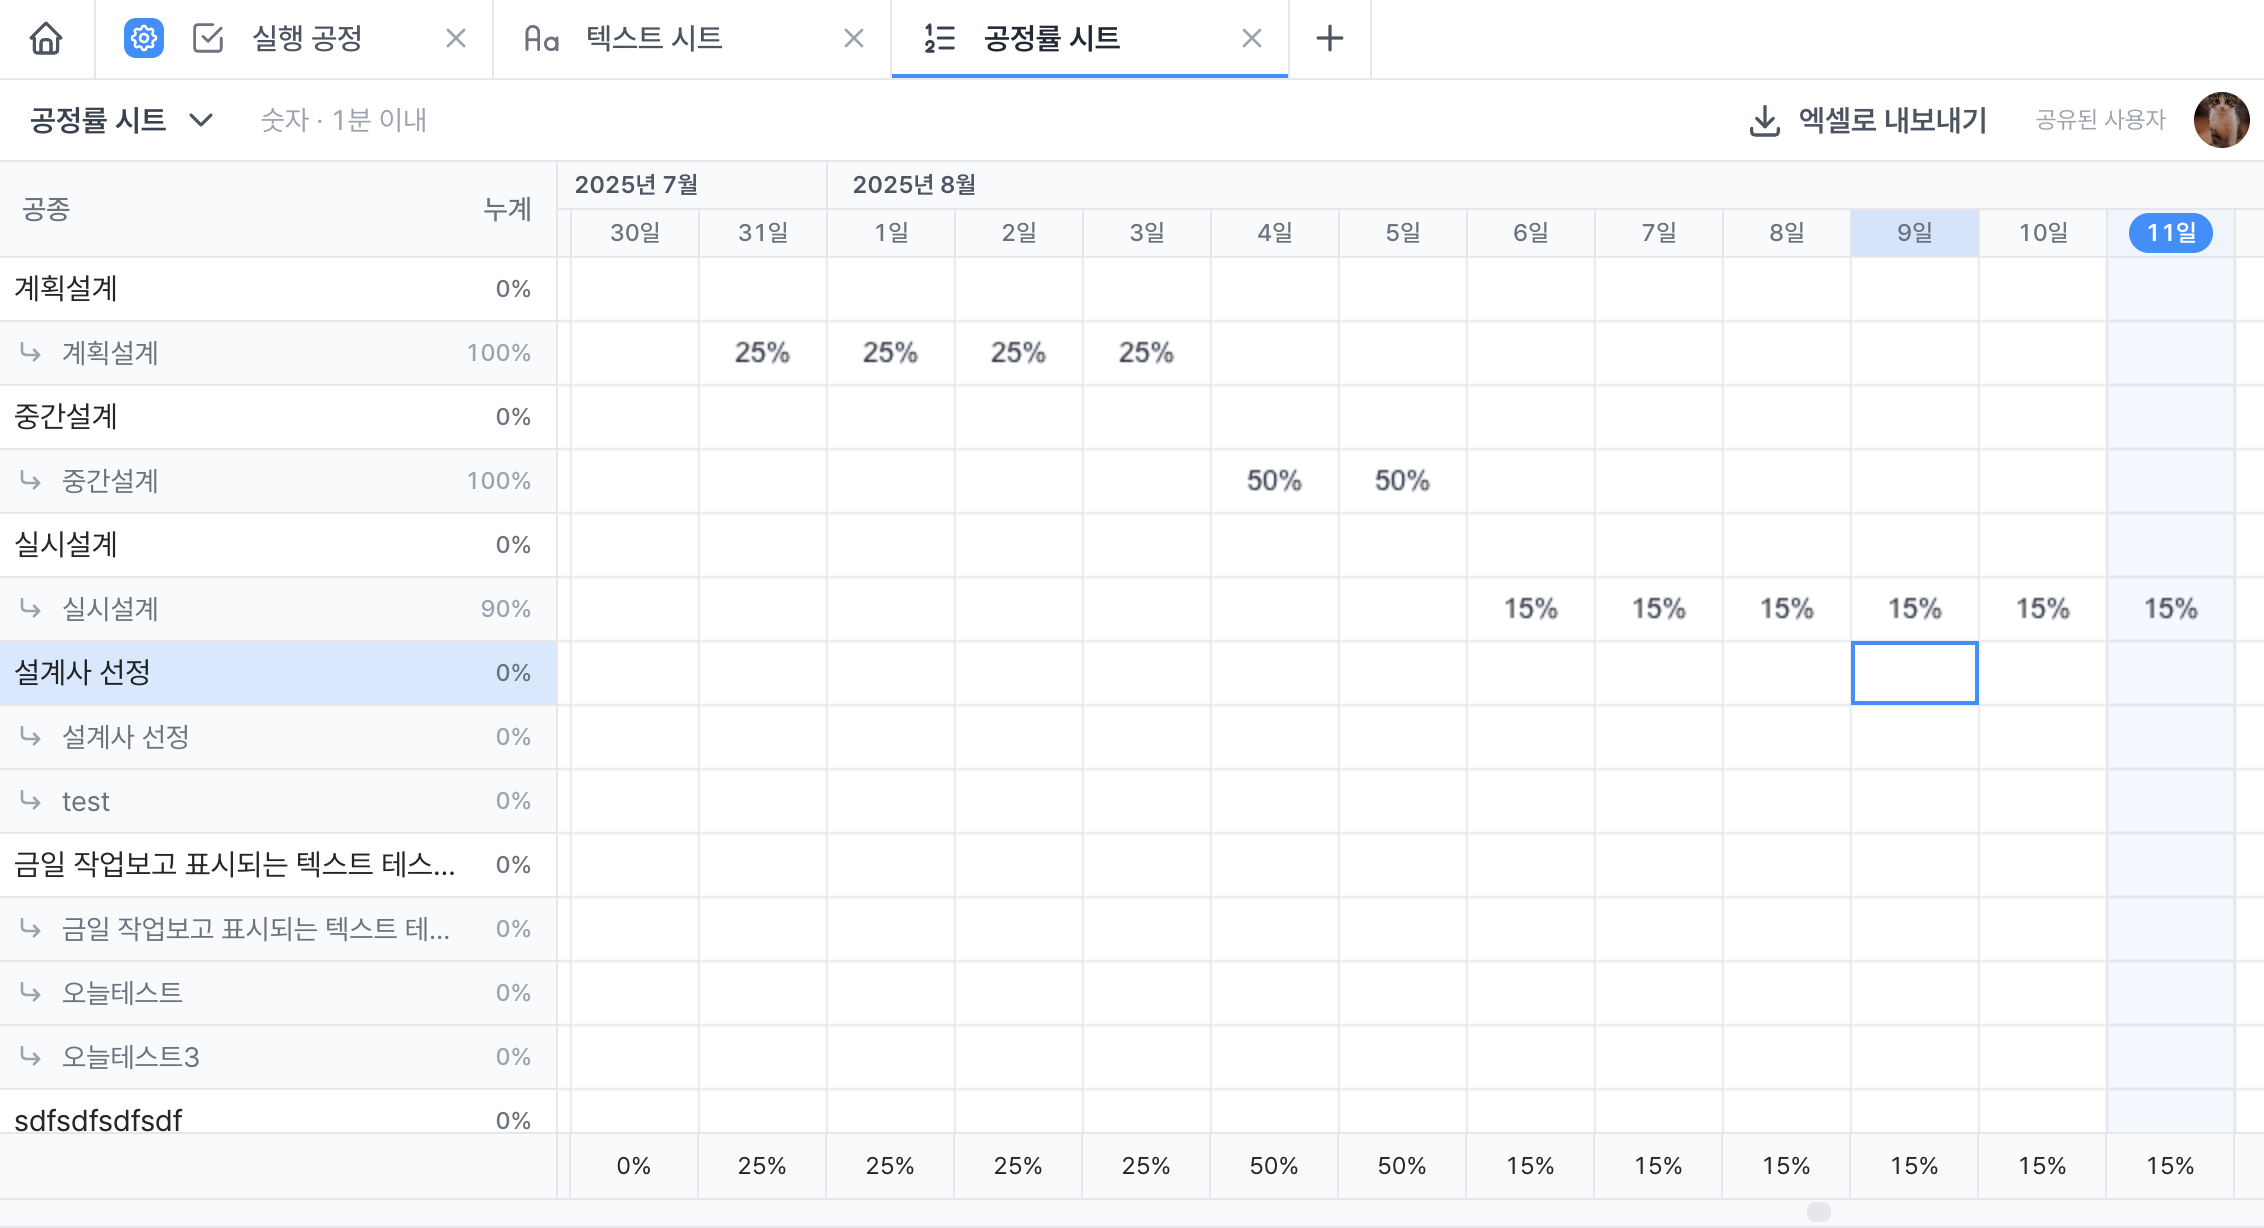Select the highlighted 11일 date pill
2264x1228 pixels.
point(2170,232)
